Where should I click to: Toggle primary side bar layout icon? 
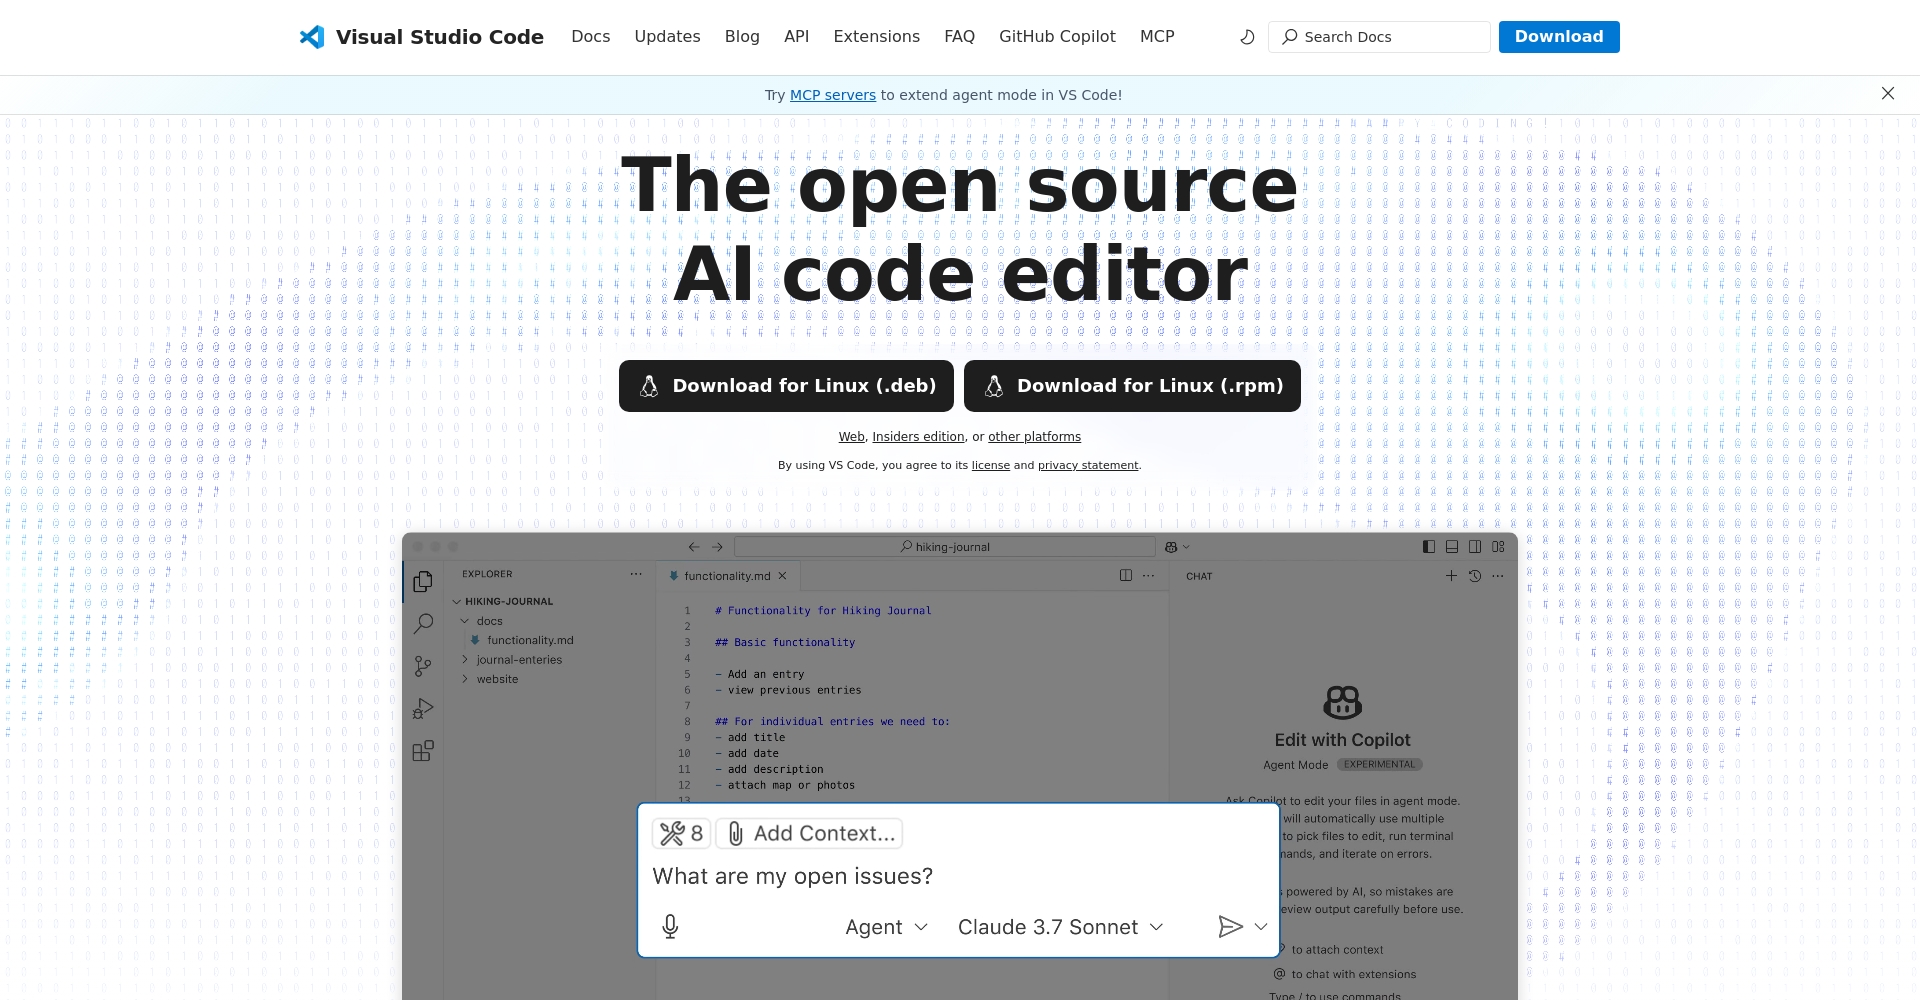[1428, 547]
